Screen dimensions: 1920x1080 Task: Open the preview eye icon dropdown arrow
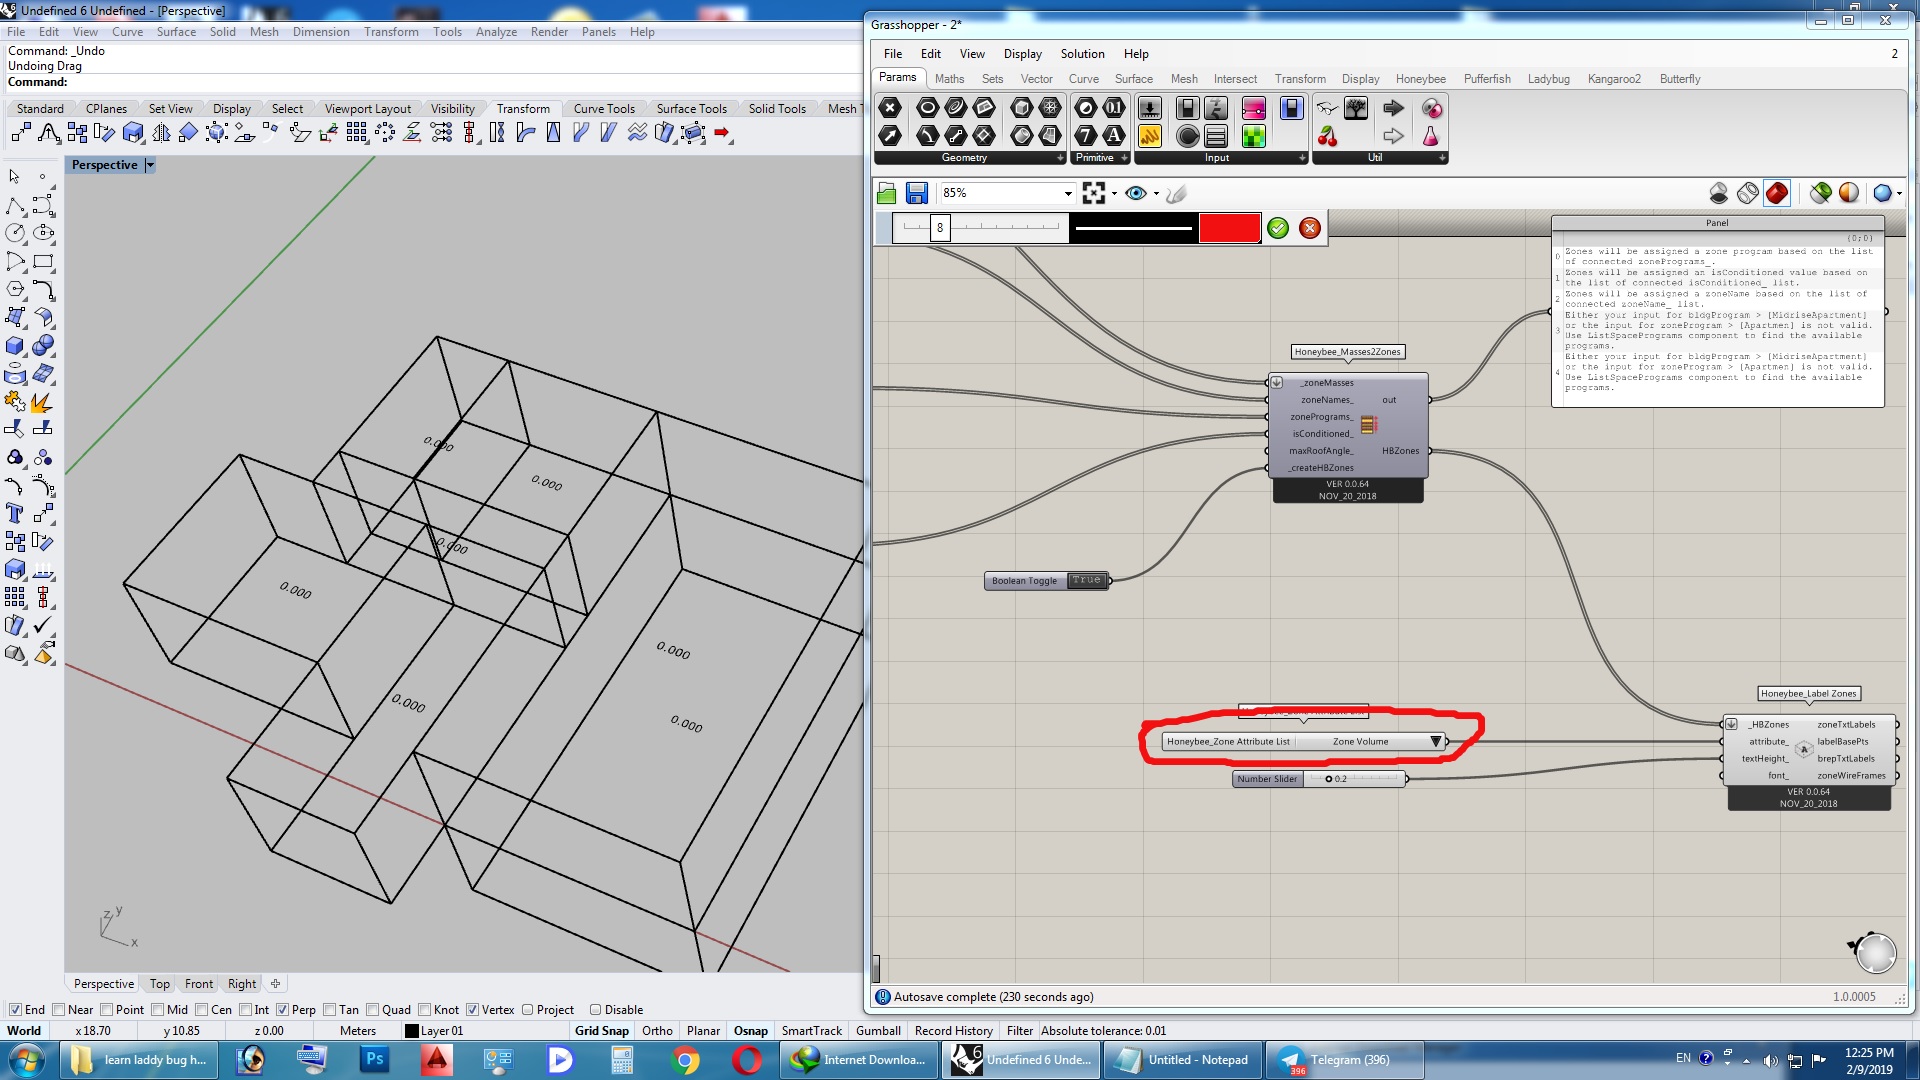click(x=1156, y=193)
